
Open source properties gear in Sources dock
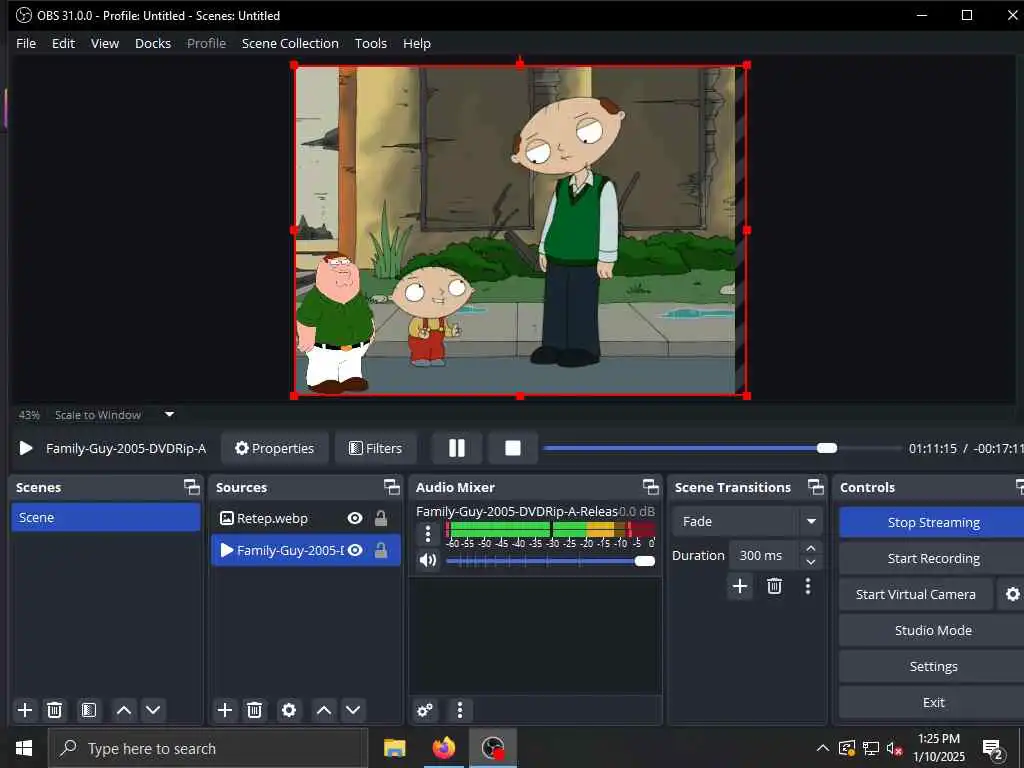click(289, 710)
